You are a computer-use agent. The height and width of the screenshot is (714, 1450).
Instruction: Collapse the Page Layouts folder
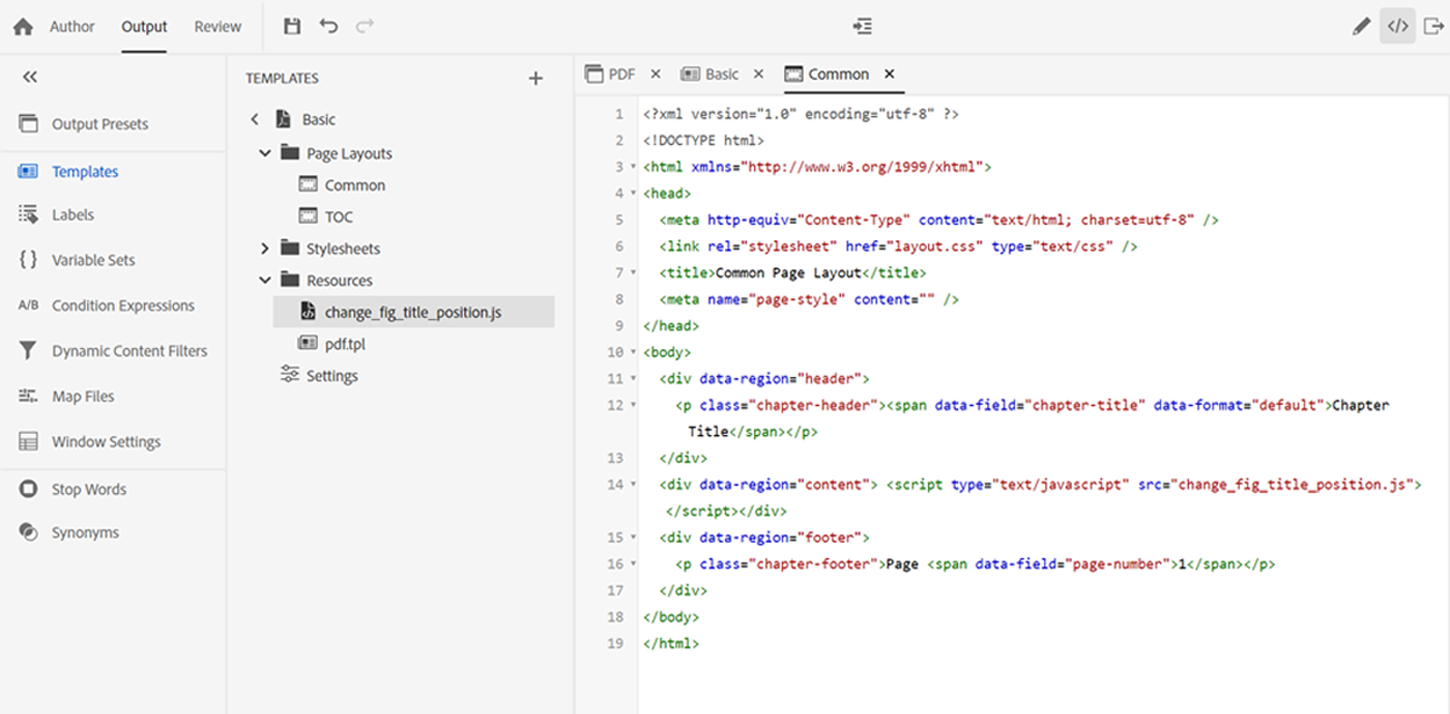coord(264,153)
